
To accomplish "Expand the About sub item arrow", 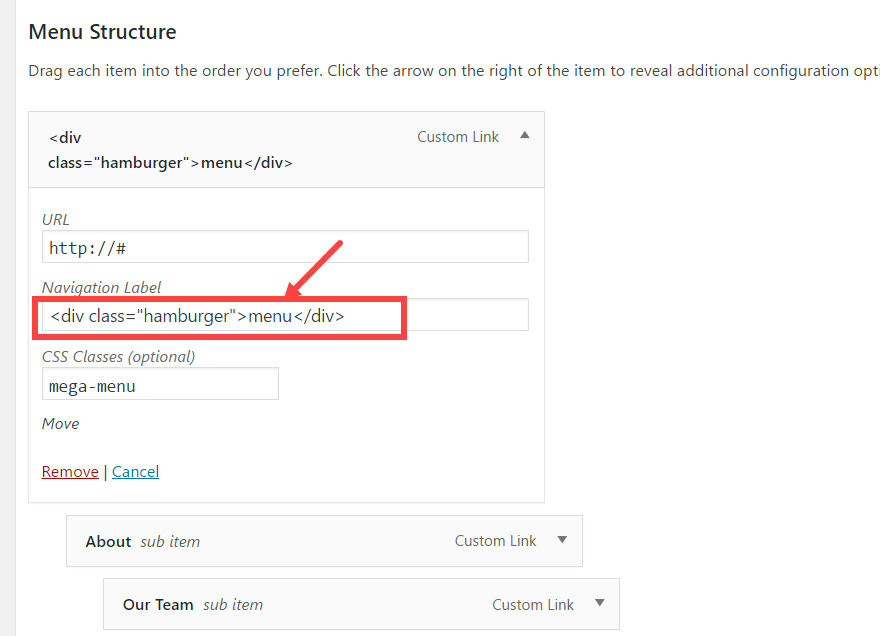I will (x=562, y=540).
